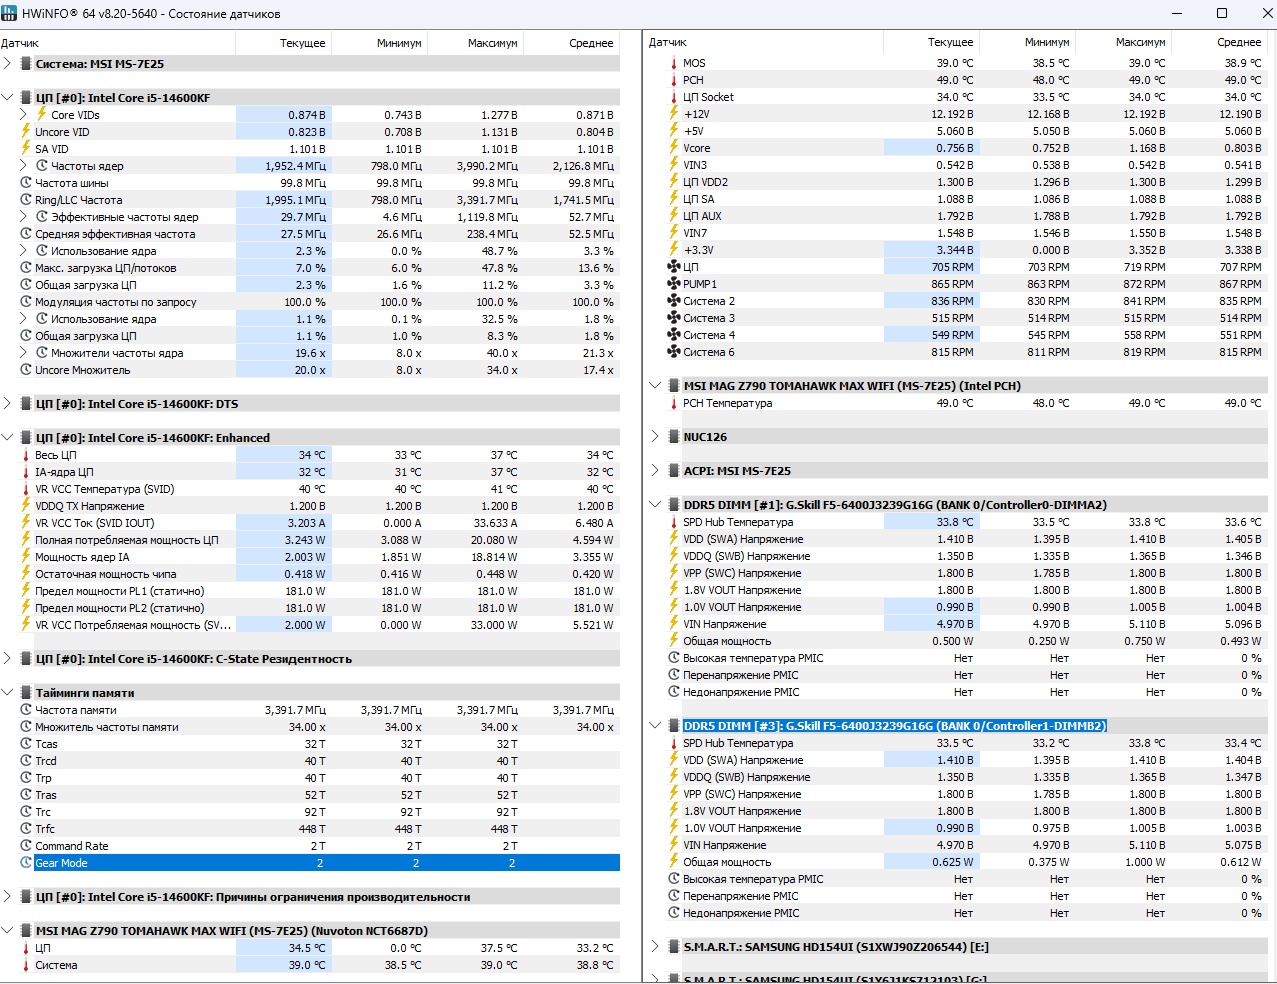Select the DDR5 DIMM [#3] G.Skill header
1277x984 pixels.
click(x=895, y=726)
